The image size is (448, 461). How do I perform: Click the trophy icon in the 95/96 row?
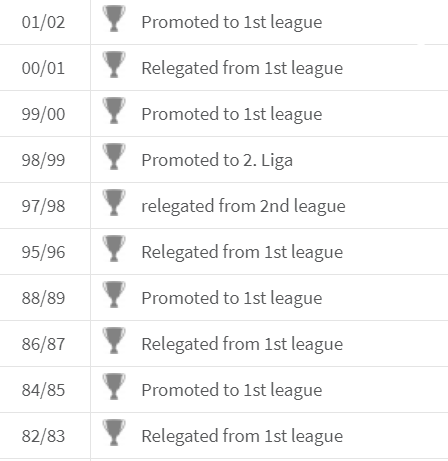[114, 249]
